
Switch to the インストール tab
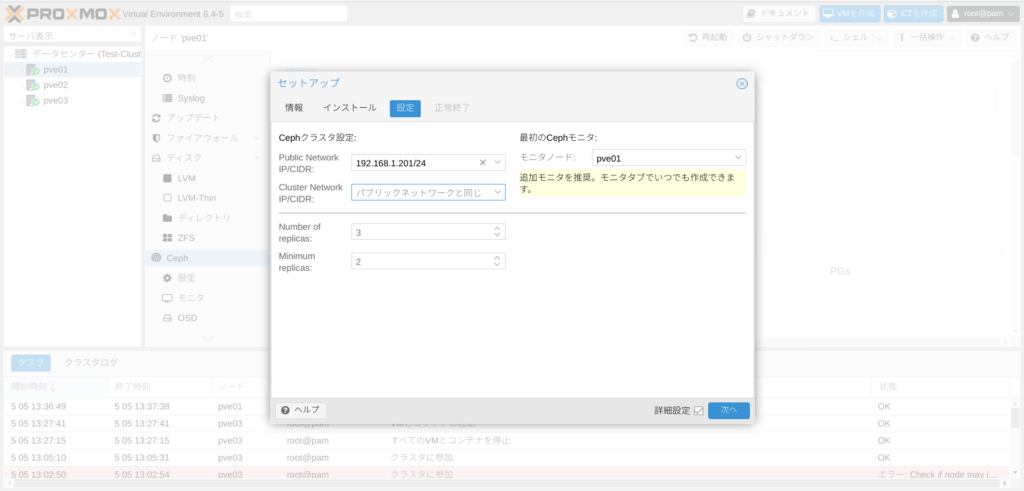coord(349,108)
